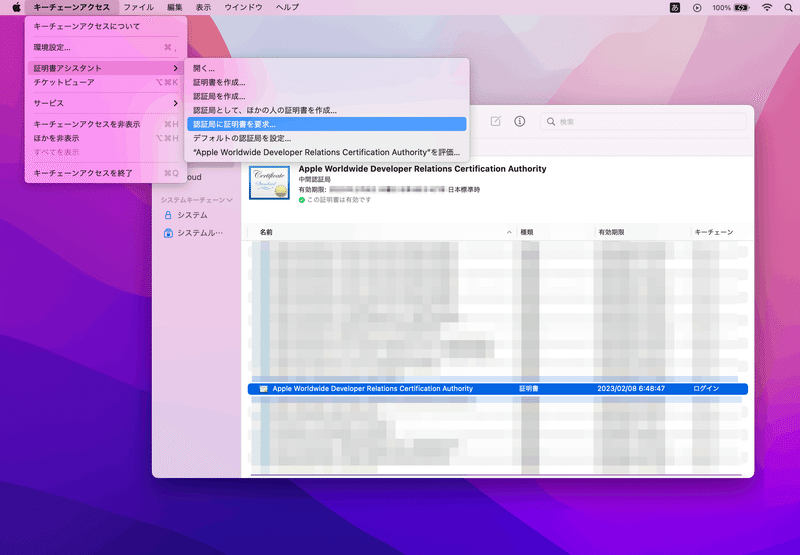Open the ヘルプ menu

[287, 7]
